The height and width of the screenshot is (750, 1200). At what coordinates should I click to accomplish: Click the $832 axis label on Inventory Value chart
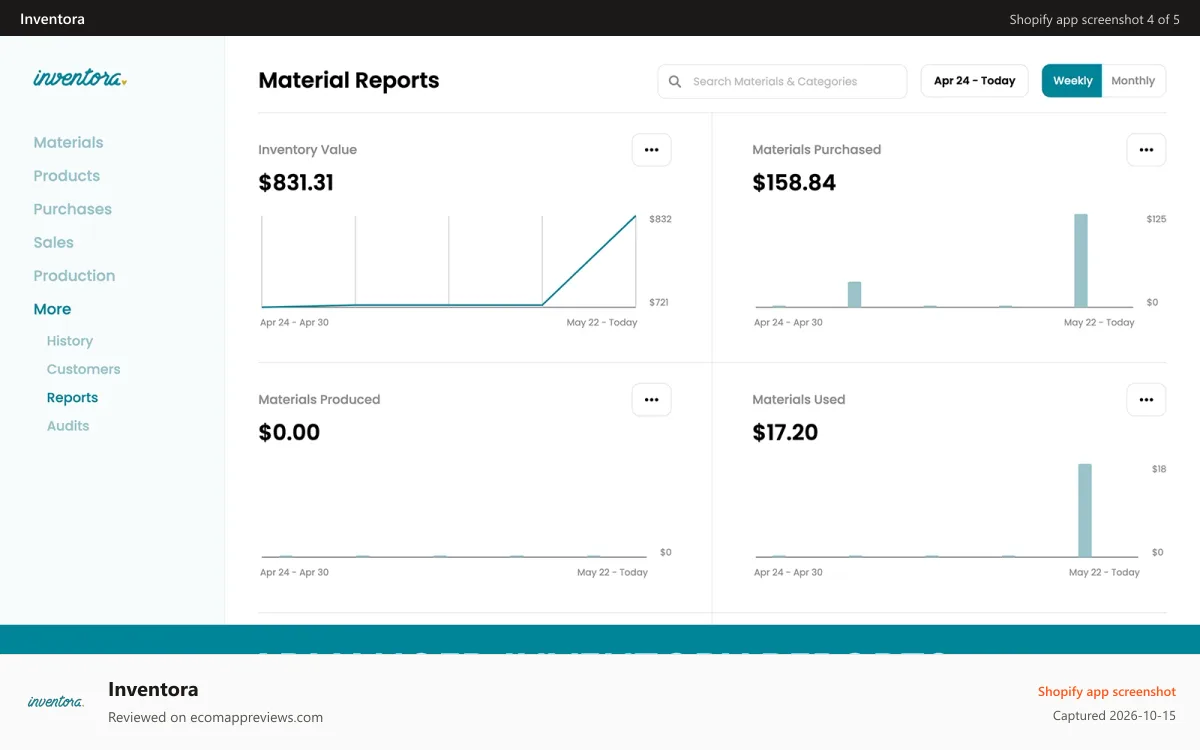[x=660, y=219]
